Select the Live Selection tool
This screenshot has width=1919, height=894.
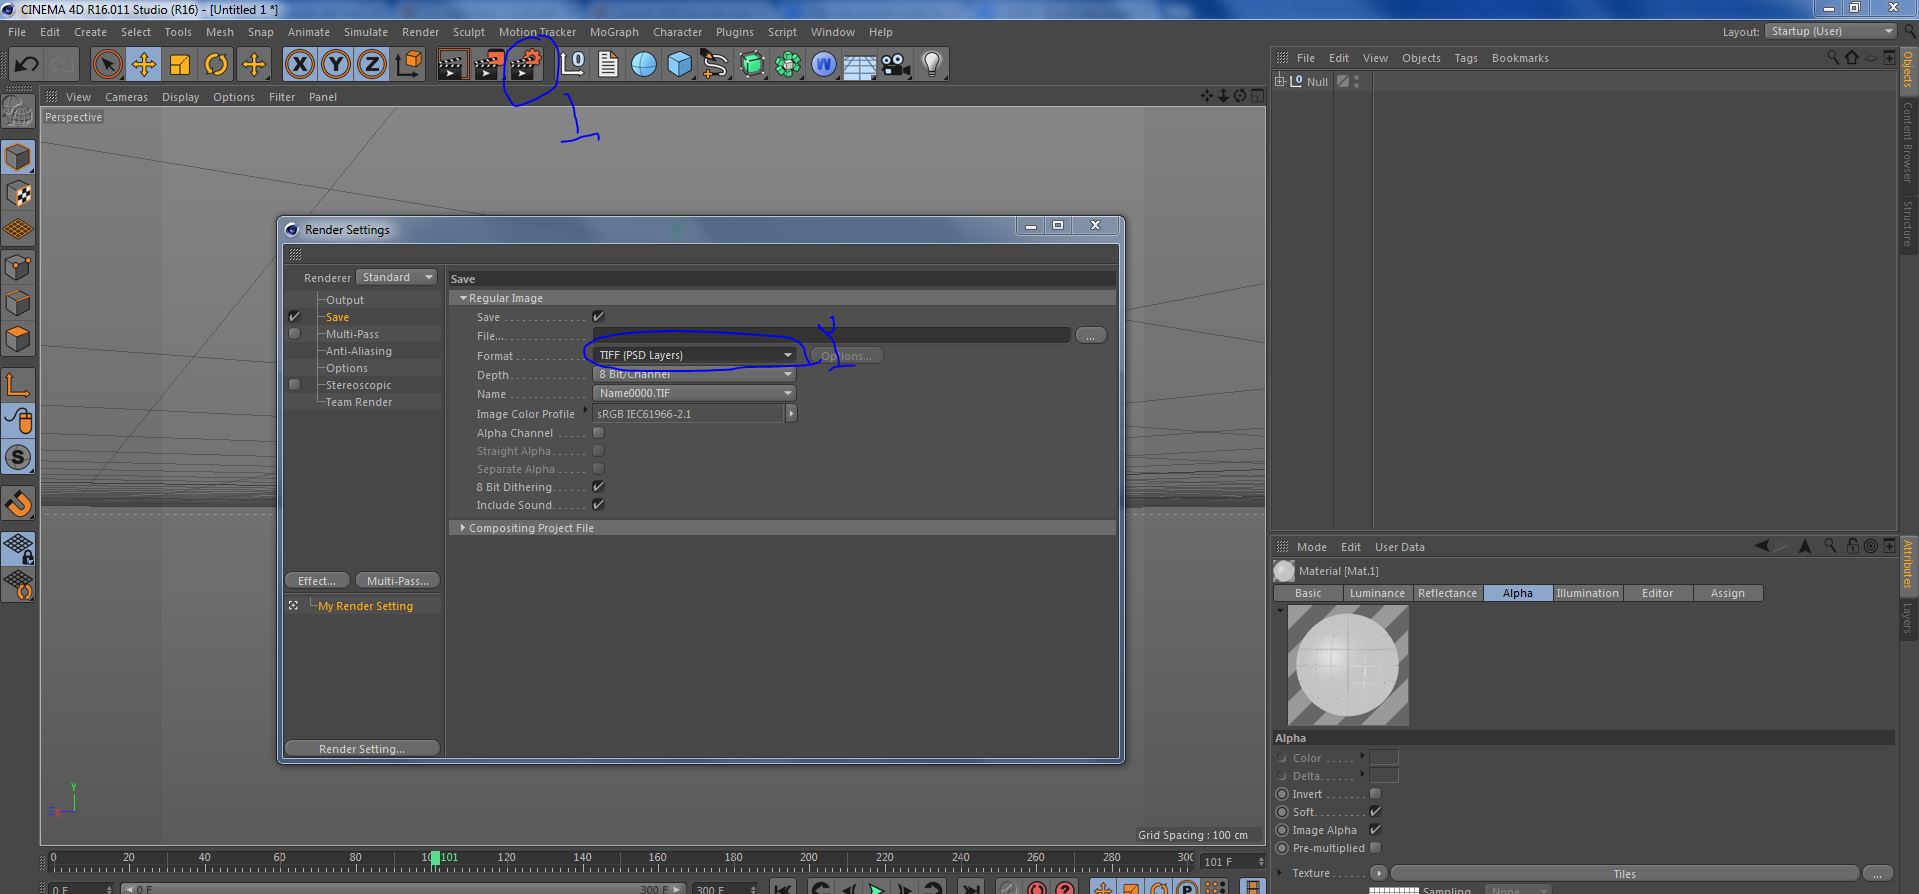tap(107, 64)
